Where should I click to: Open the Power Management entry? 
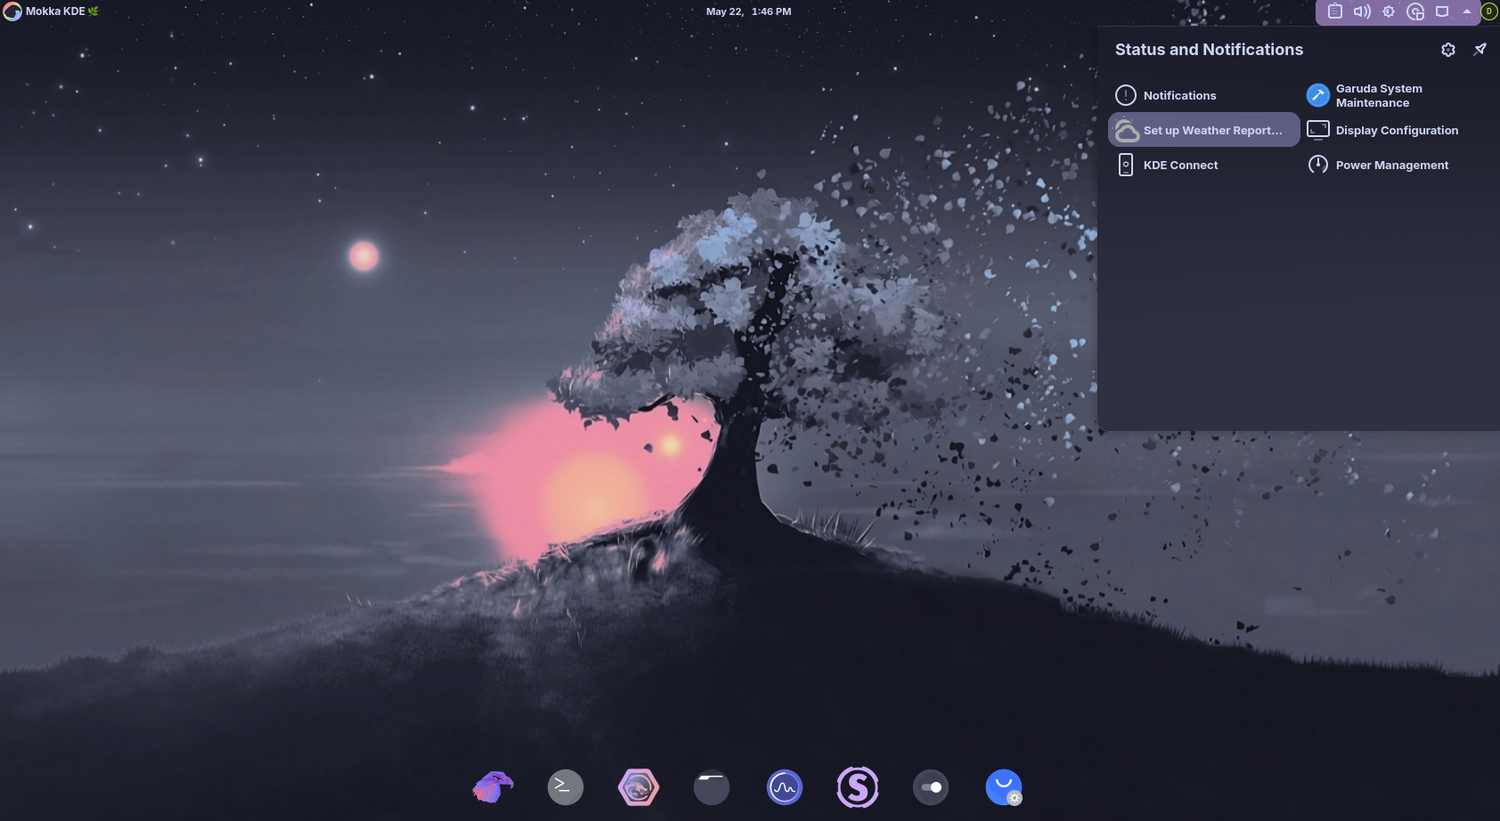(1396, 165)
